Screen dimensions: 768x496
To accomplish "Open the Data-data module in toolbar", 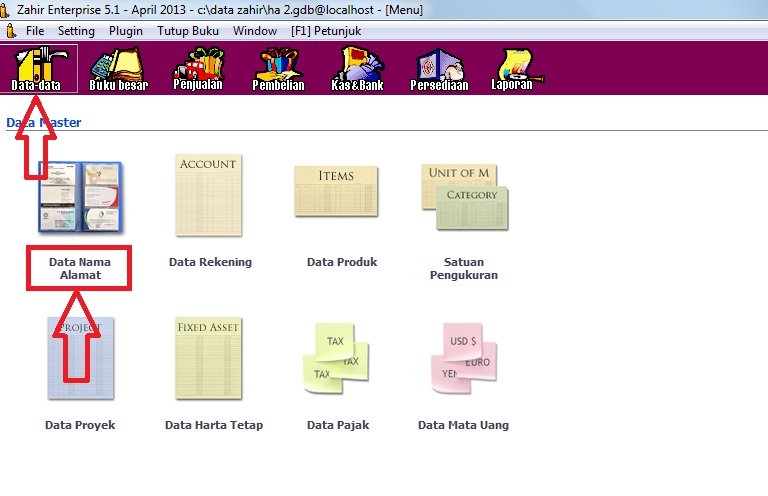I will coord(37,68).
